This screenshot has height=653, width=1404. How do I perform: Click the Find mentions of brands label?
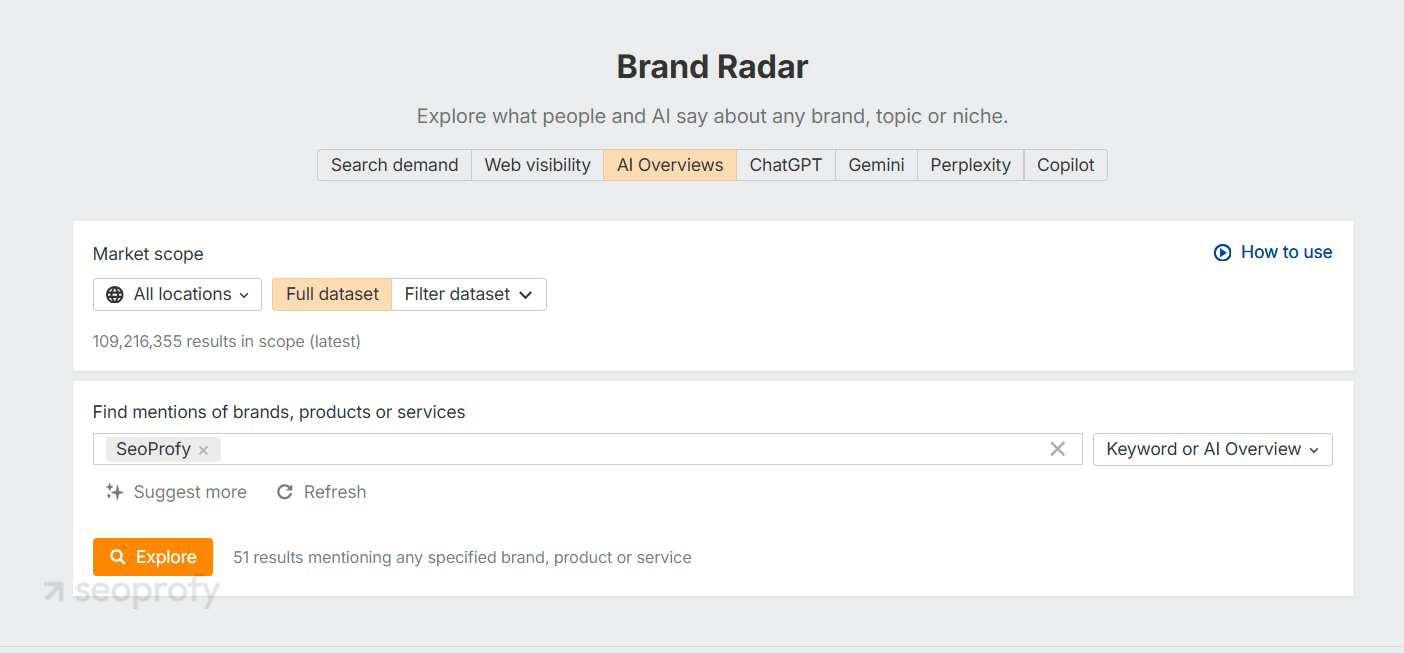[279, 412]
